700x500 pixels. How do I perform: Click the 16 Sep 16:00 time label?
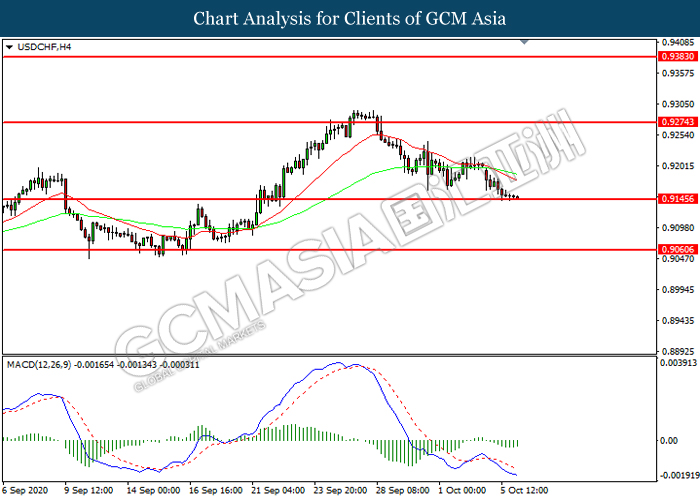tap(216, 490)
